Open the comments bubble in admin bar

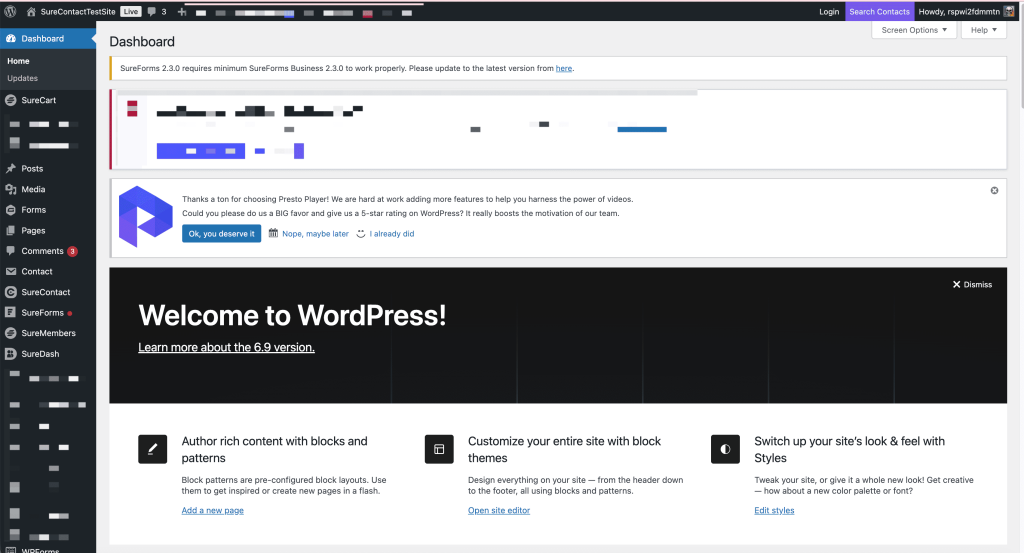tap(157, 12)
